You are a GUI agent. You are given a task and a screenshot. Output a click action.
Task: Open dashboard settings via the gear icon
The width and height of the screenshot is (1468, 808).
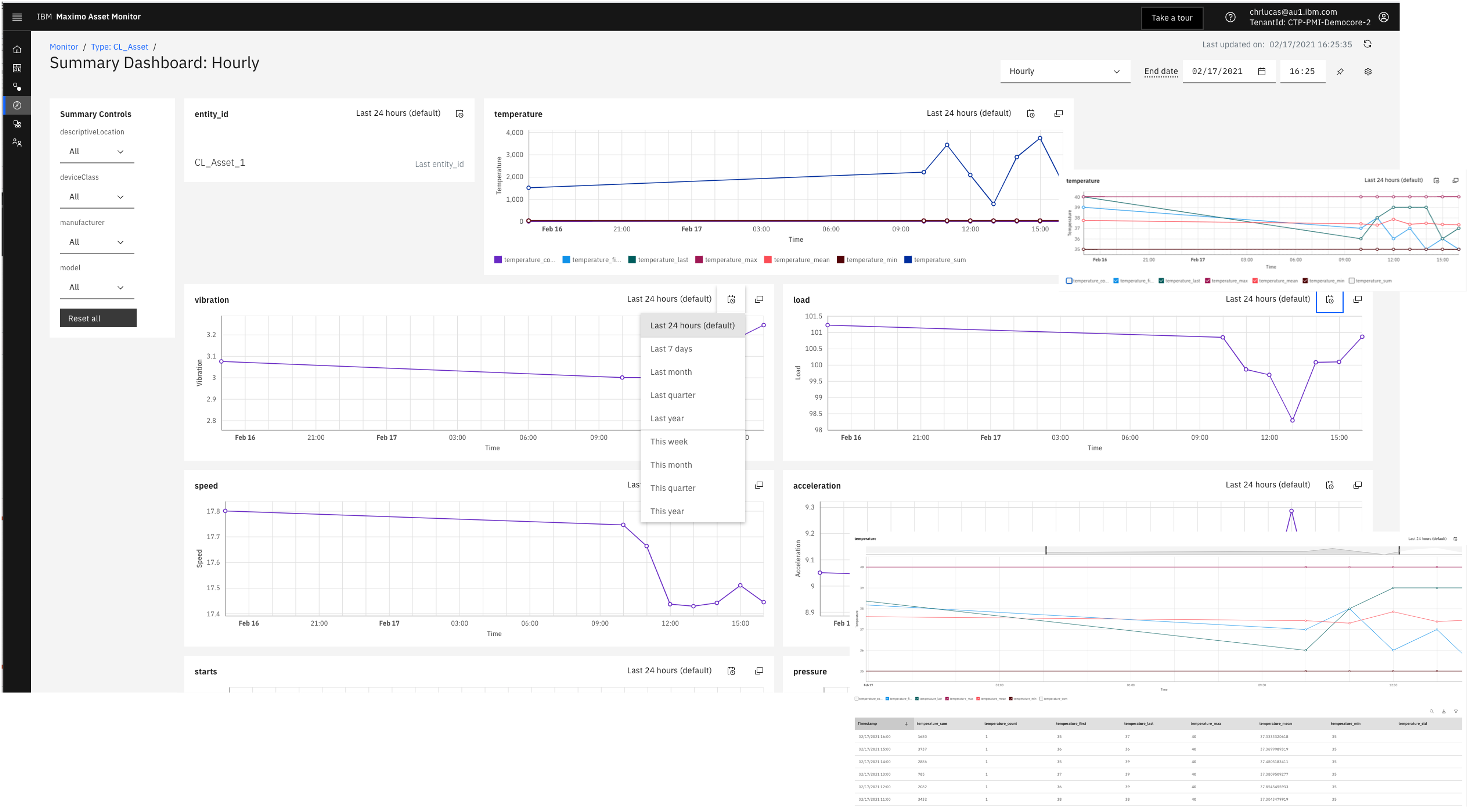1368,71
